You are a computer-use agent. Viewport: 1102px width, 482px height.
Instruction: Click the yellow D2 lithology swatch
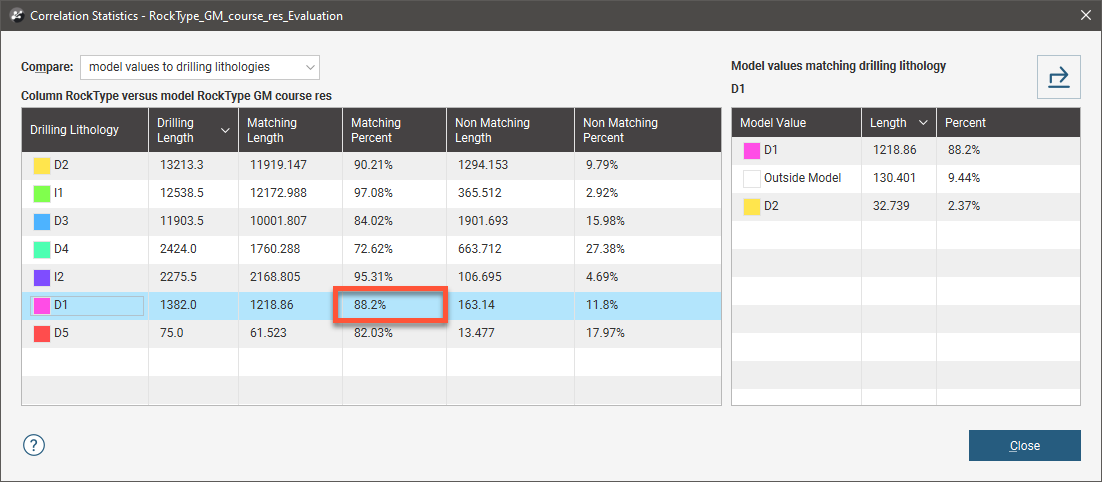coord(42,165)
